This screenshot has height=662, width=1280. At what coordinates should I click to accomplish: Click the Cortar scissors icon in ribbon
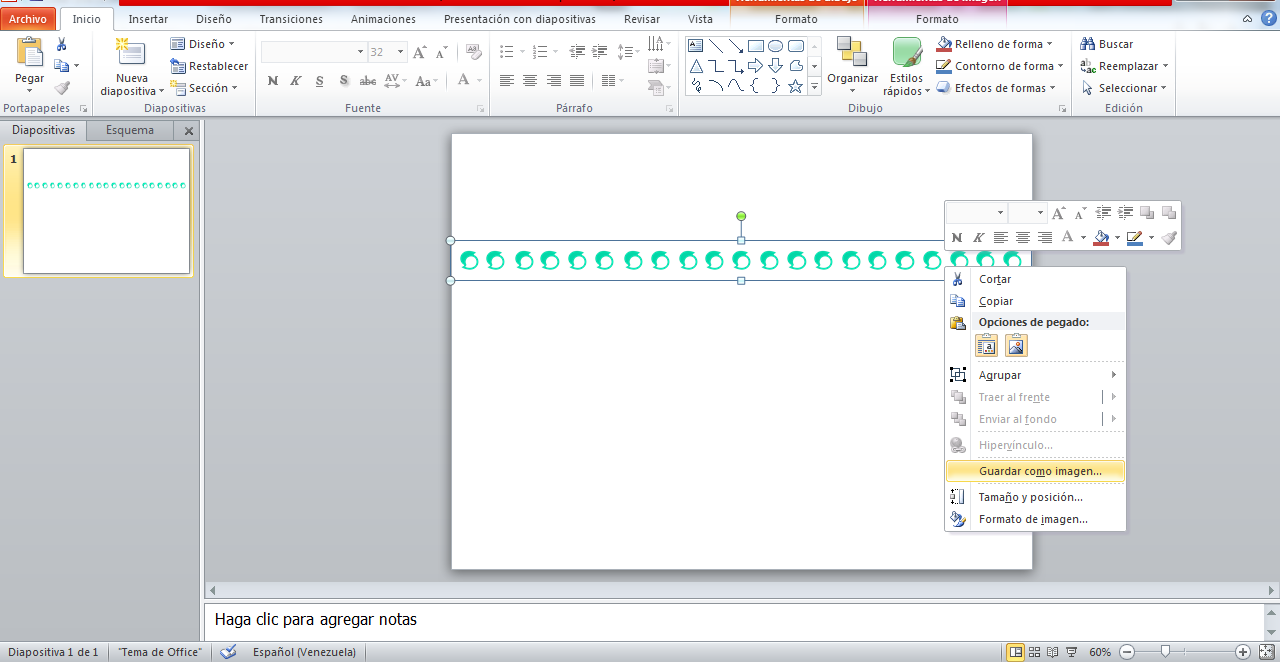62,44
